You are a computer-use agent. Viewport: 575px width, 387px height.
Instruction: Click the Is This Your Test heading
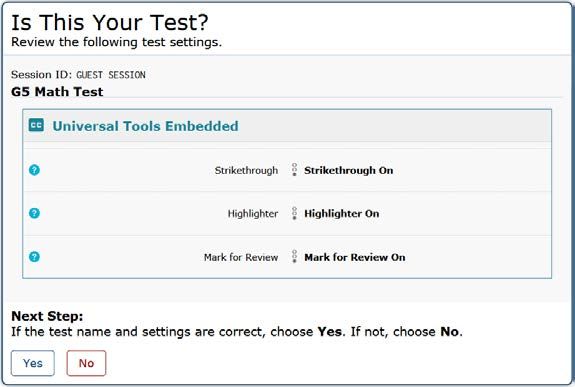tap(110, 22)
